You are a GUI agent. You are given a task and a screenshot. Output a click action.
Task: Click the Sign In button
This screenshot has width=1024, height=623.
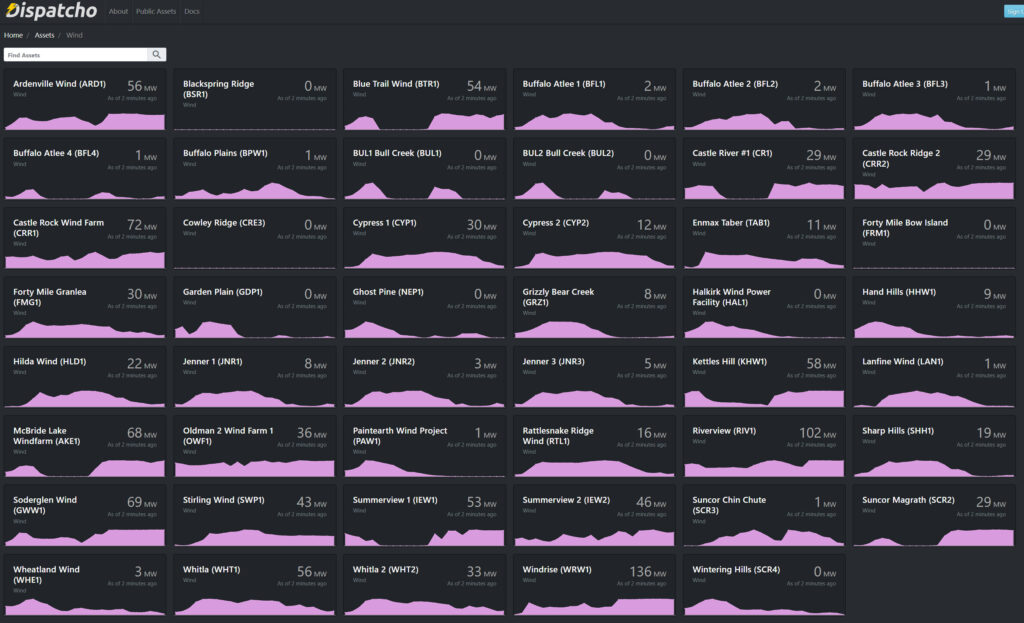[x=1013, y=12]
